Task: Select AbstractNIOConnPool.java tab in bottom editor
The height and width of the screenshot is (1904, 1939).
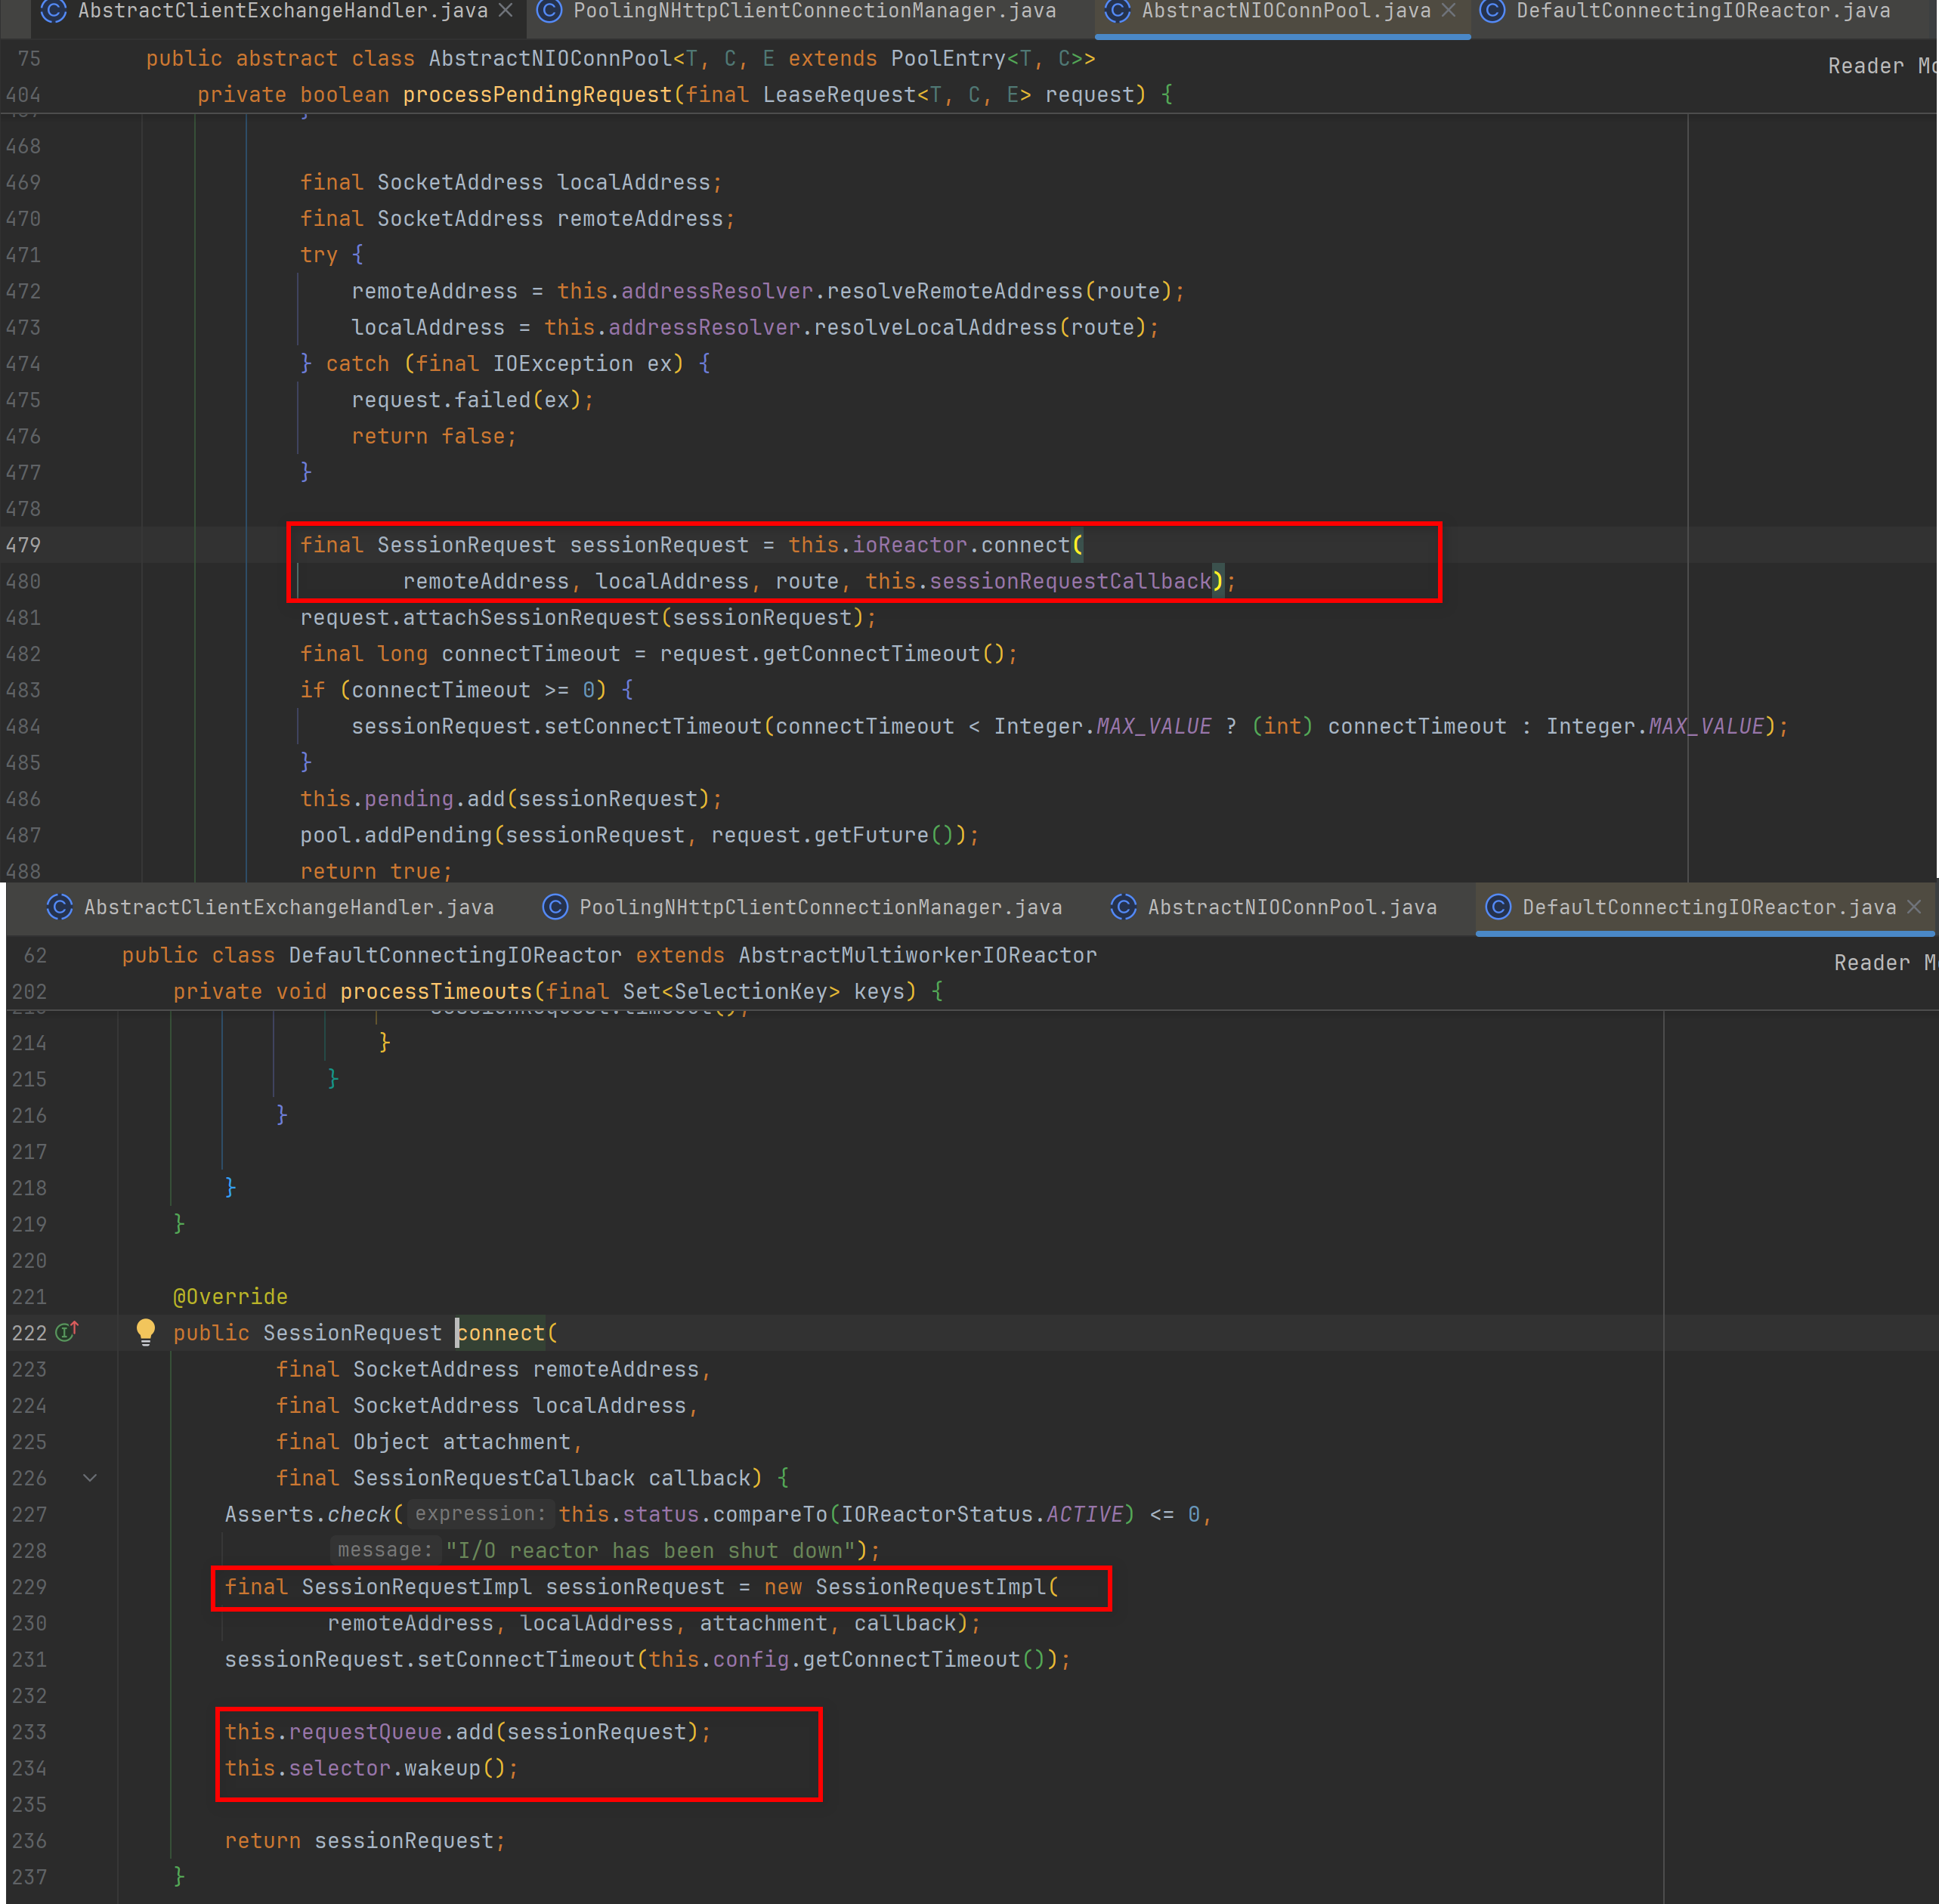Action: tap(1292, 907)
